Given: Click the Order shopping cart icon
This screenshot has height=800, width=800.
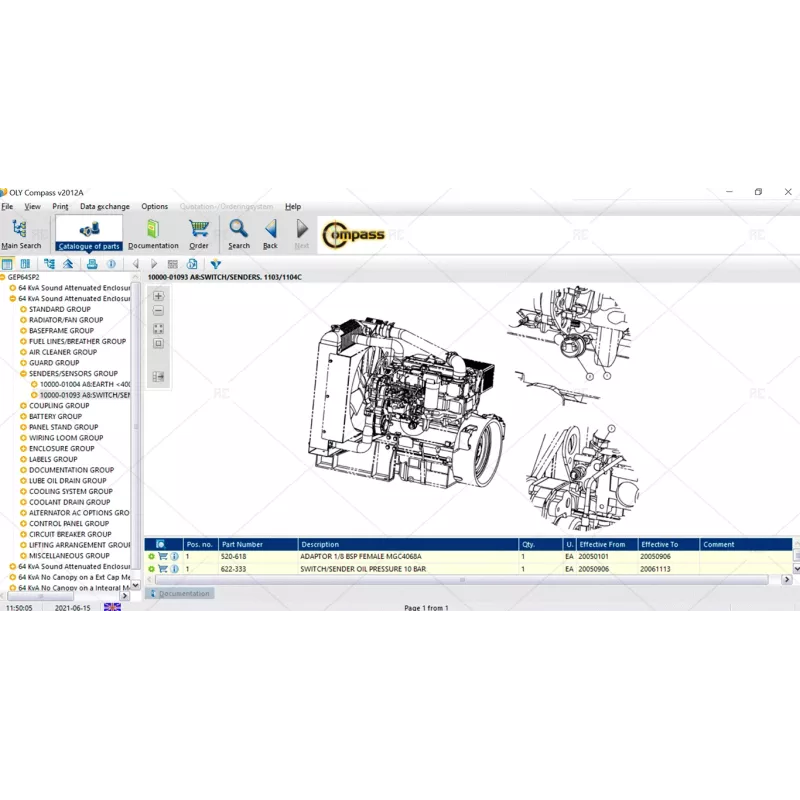Looking at the screenshot, I should pos(199,234).
